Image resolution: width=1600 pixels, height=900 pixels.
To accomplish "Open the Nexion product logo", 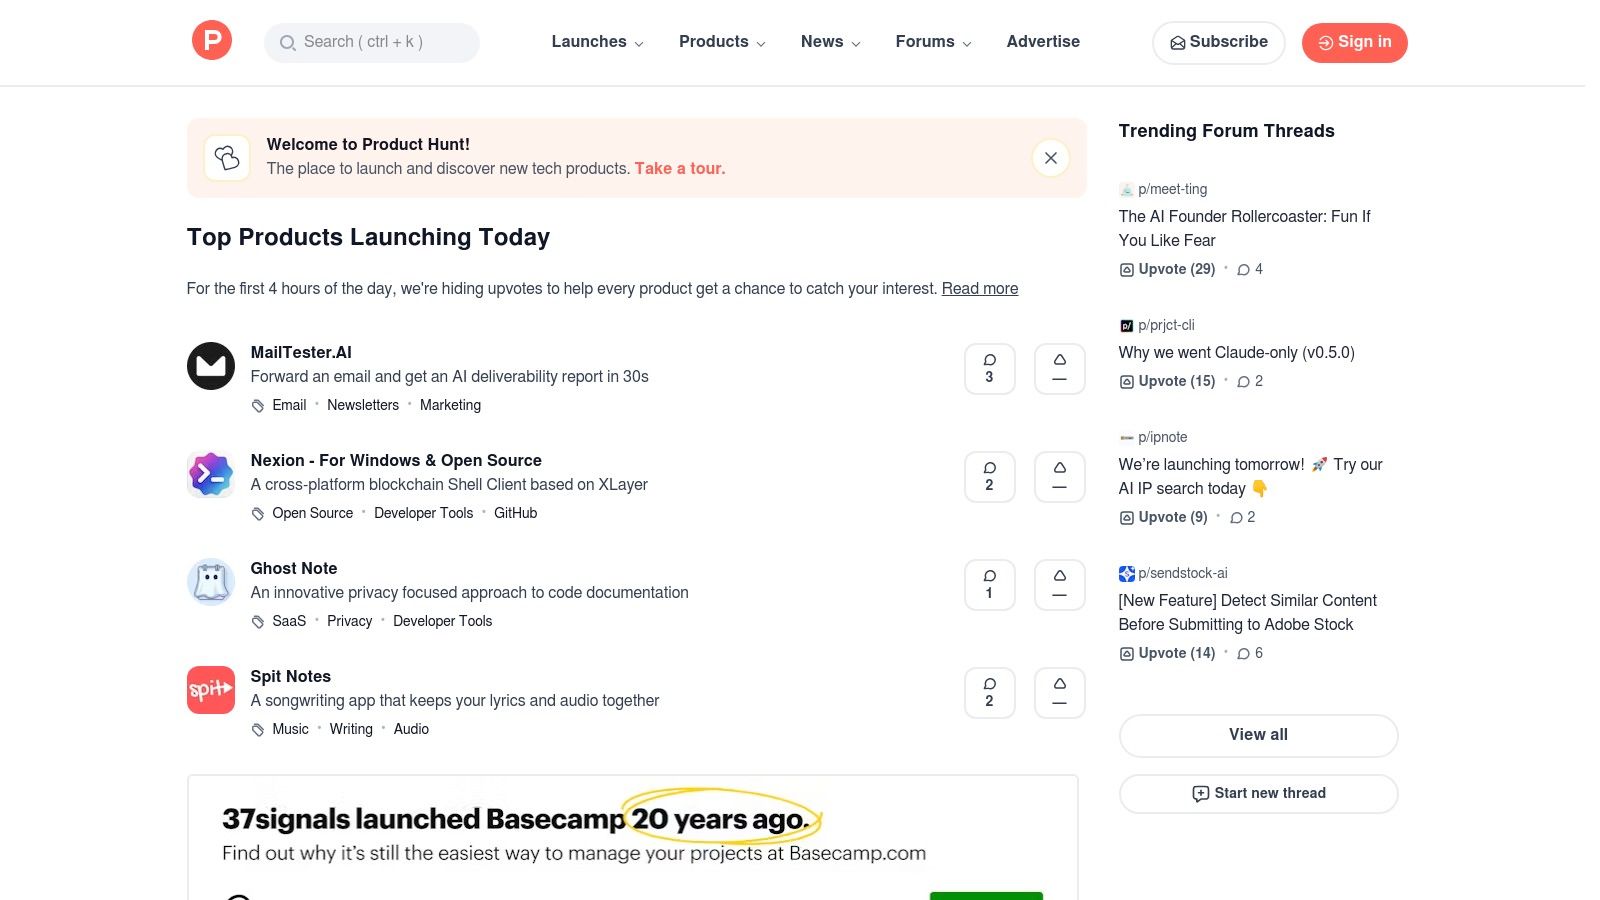I will (211, 474).
